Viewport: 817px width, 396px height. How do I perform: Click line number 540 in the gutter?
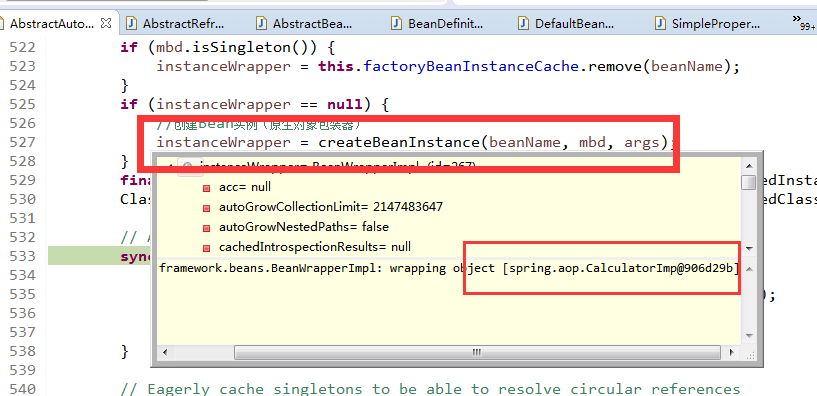coord(22,389)
